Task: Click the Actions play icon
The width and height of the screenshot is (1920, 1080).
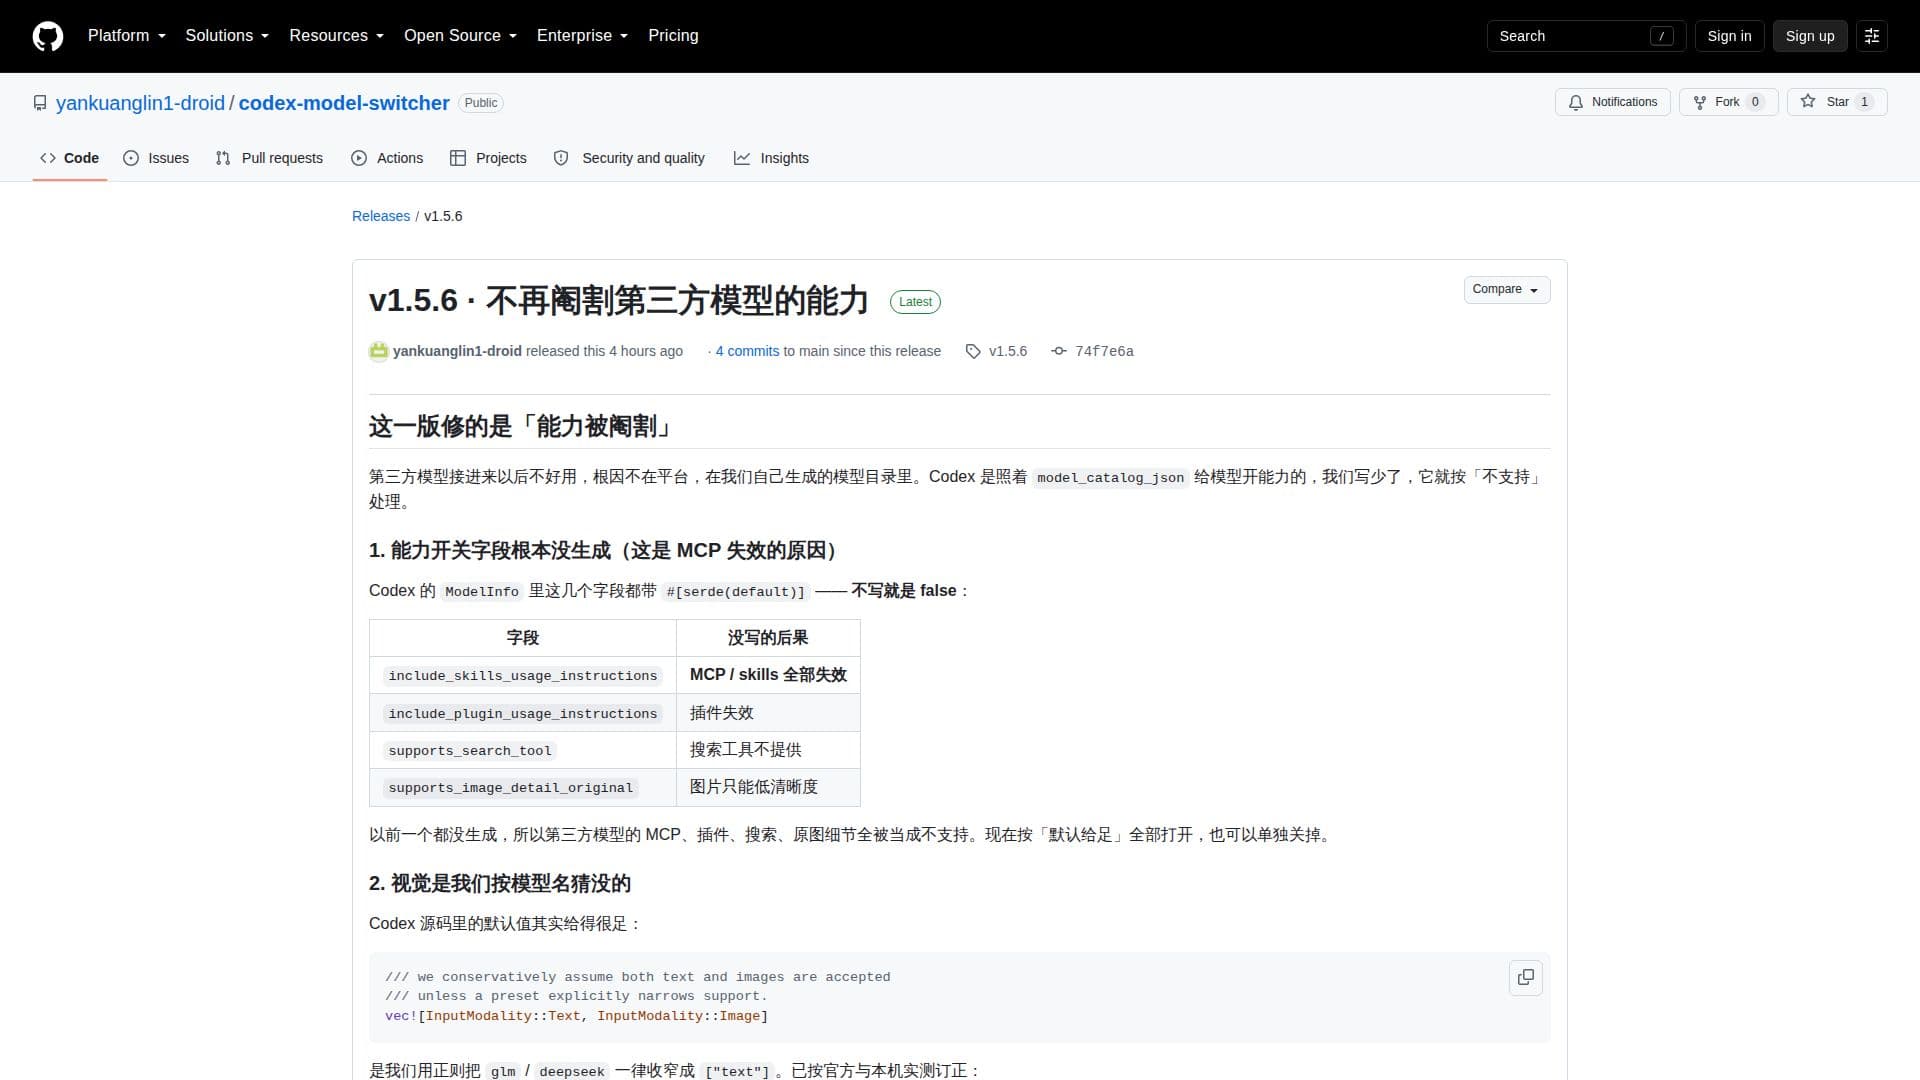Action: [x=359, y=158]
